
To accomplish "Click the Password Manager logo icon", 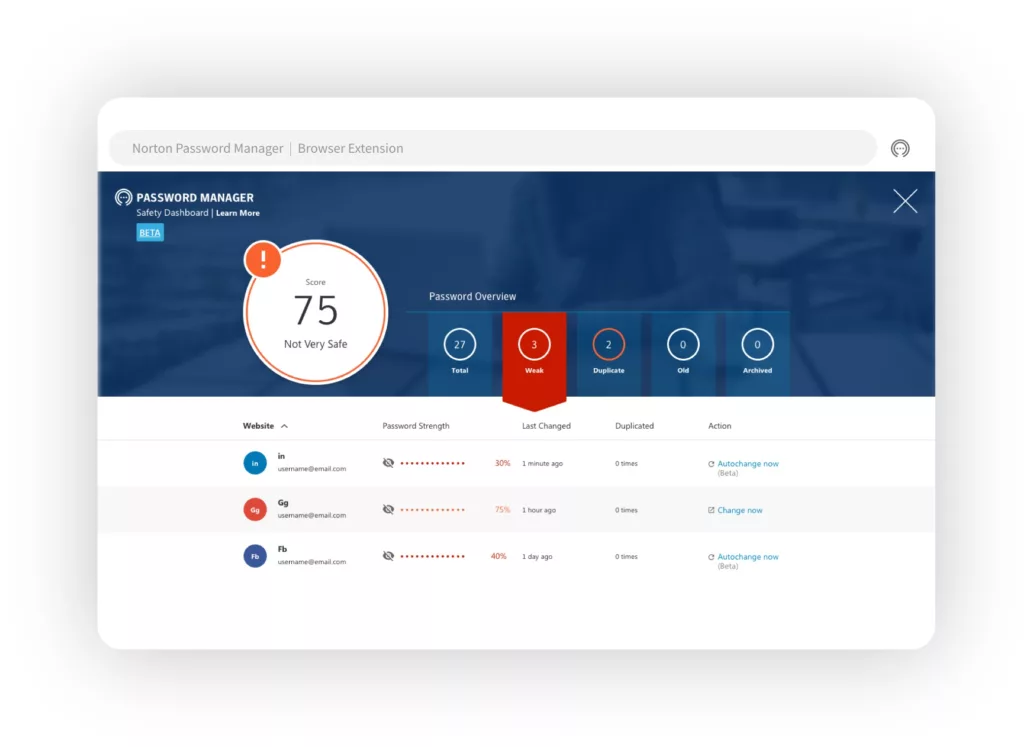I will click(123, 197).
